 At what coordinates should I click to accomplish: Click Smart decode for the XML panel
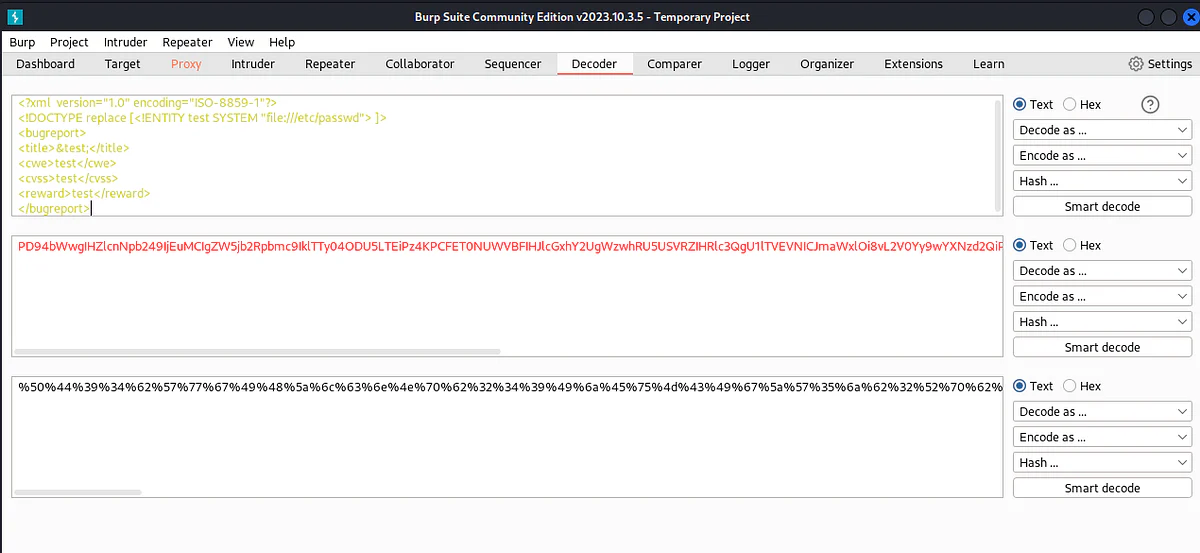tap(1102, 206)
